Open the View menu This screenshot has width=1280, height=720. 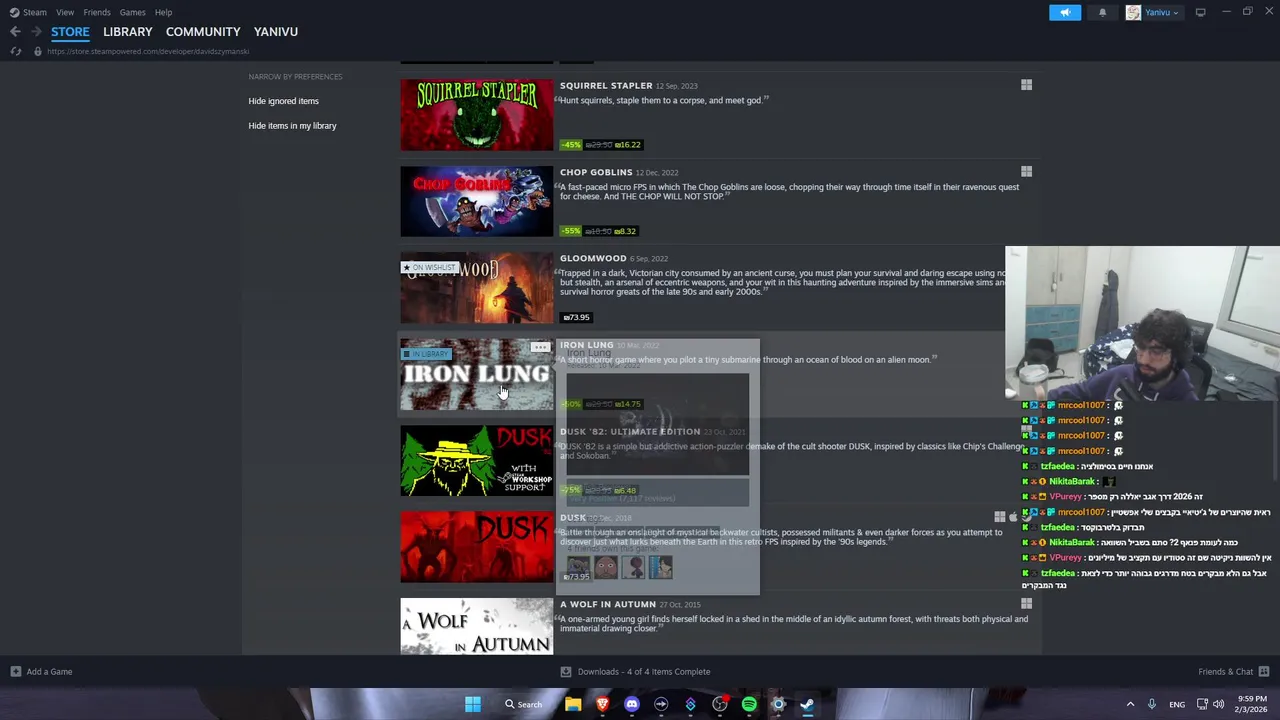pyautogui.click(x=65, y=12)
